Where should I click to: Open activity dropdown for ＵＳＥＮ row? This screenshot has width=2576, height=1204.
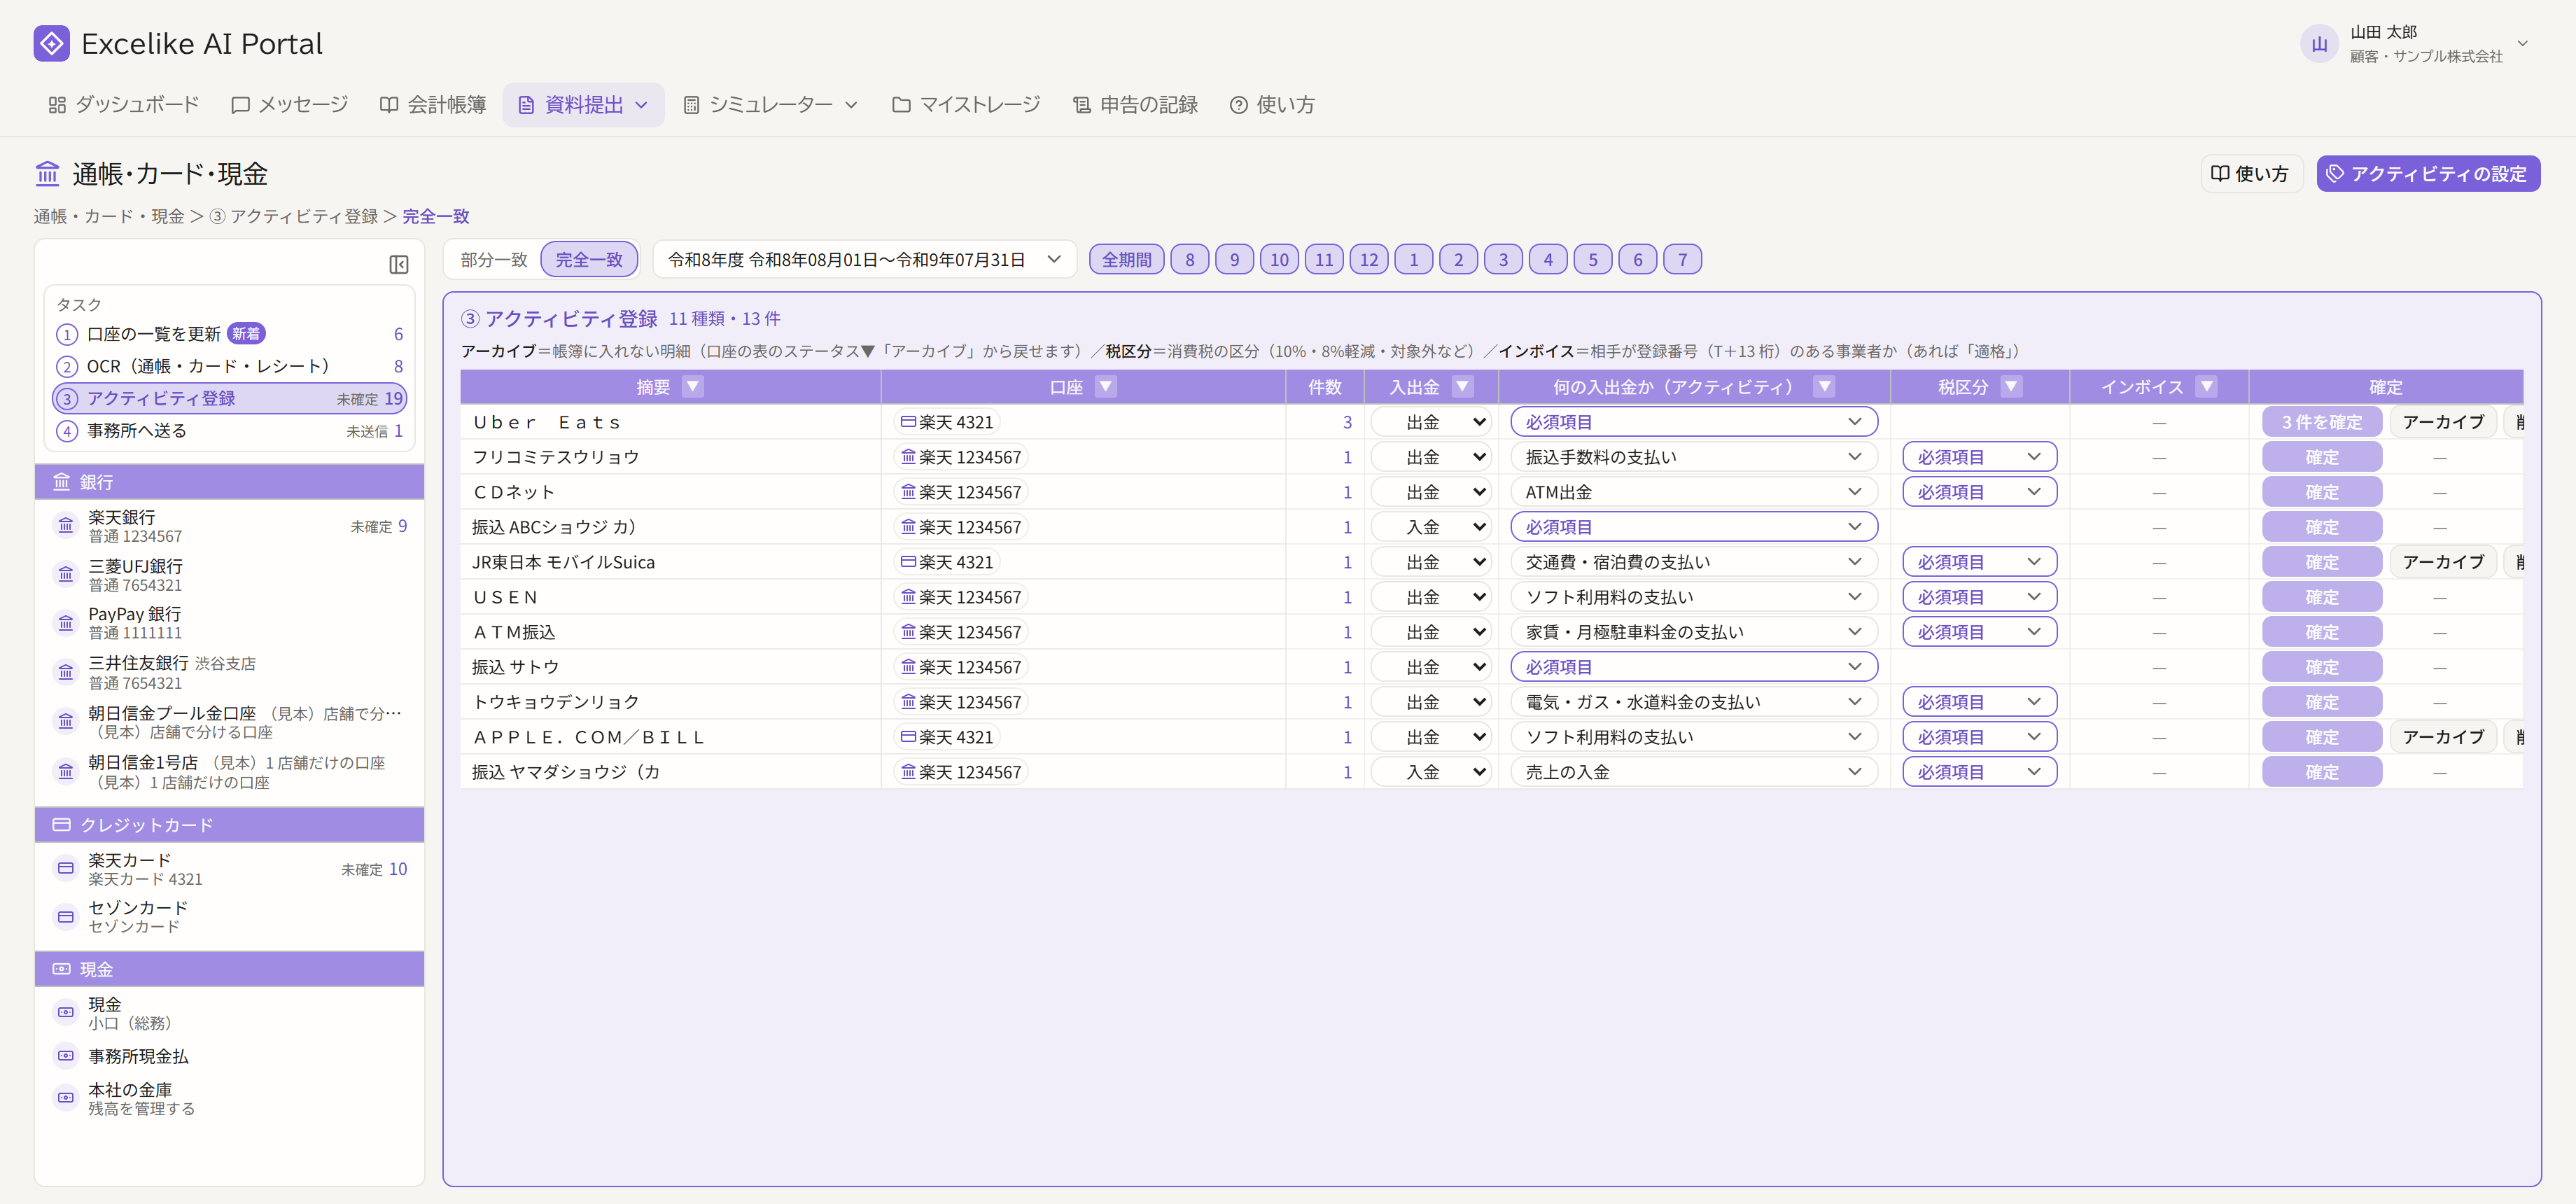(1693, 597)
